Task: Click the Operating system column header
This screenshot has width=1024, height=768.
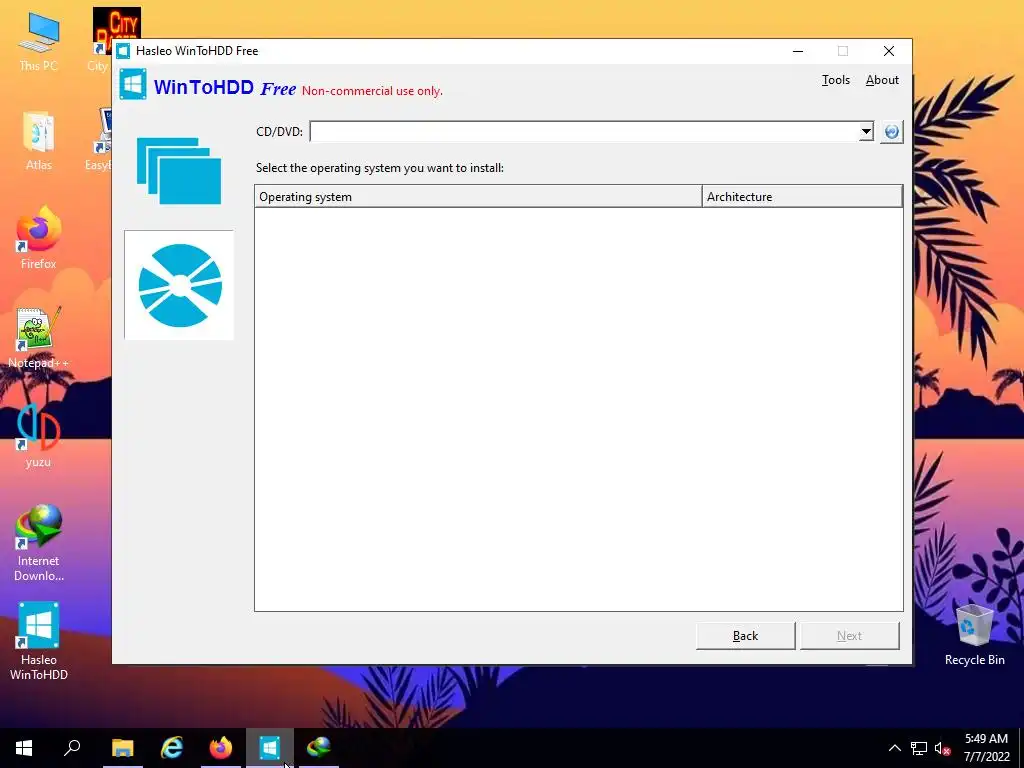Action: tap(478, 197)
